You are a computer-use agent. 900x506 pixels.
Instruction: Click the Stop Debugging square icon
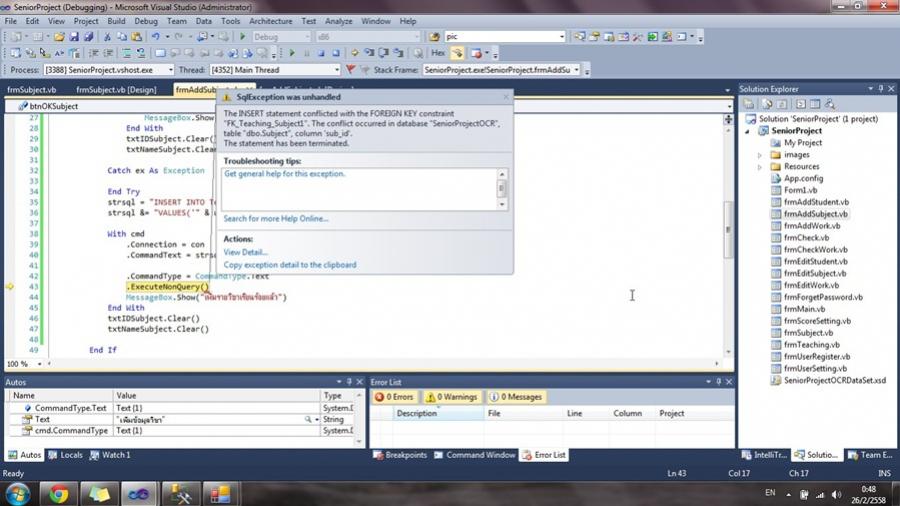pyautogui.click(x=321, y=53)
